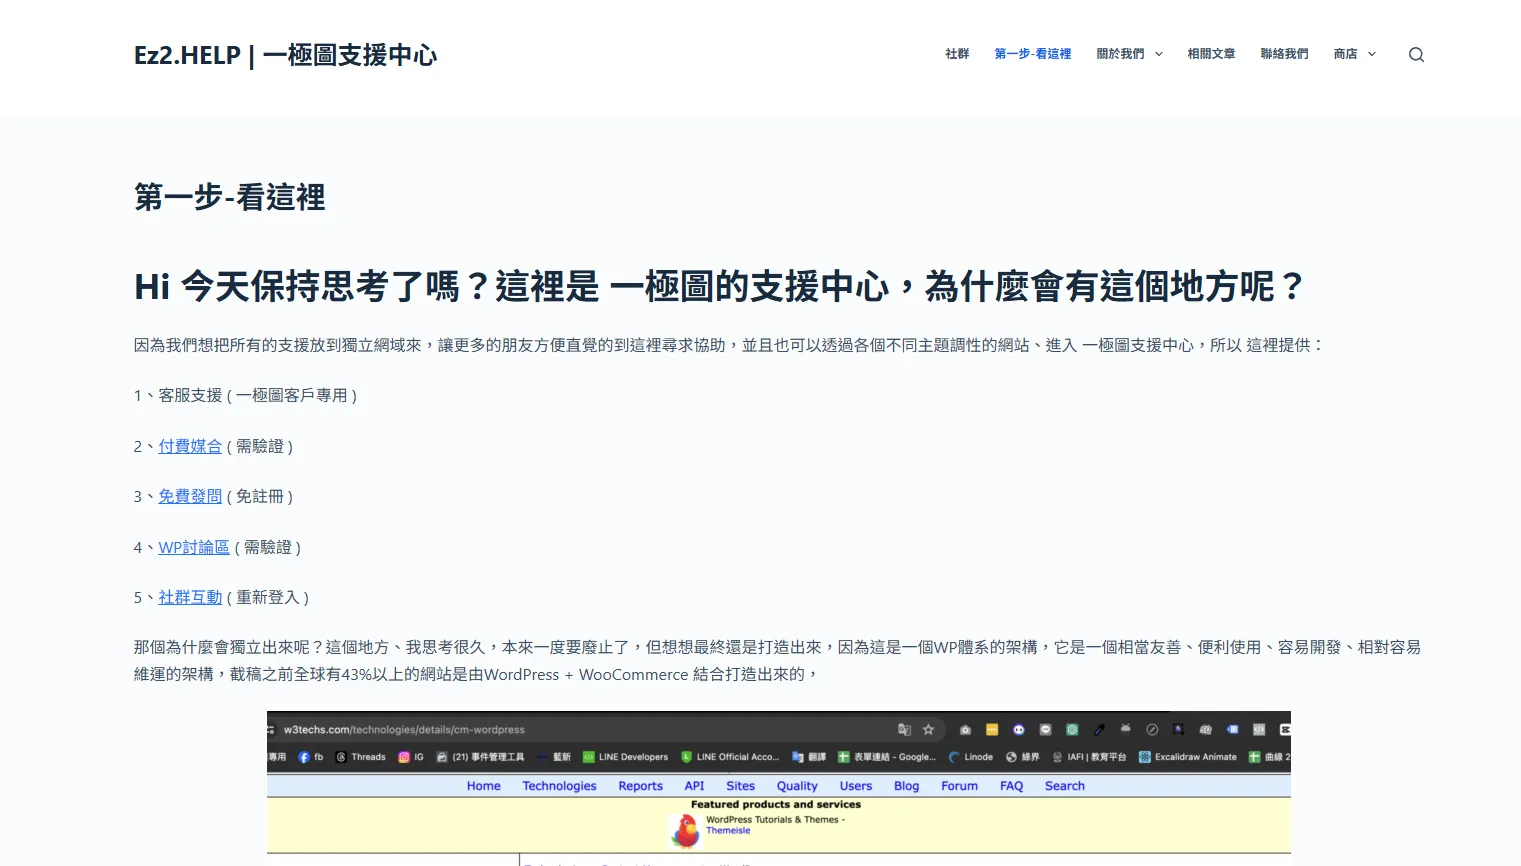Image resolution: width=1521 pixels, height=866 pixels.
Task: Click the bookmark star icon in the address bar
Action: pos(927,729)
